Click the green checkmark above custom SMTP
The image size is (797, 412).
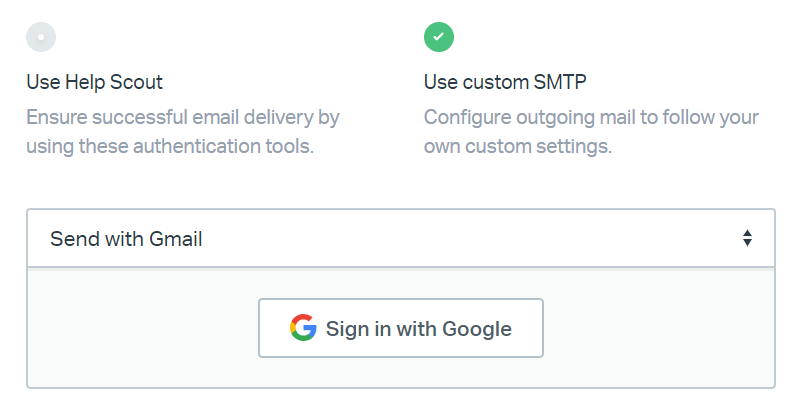coord(439,37)
